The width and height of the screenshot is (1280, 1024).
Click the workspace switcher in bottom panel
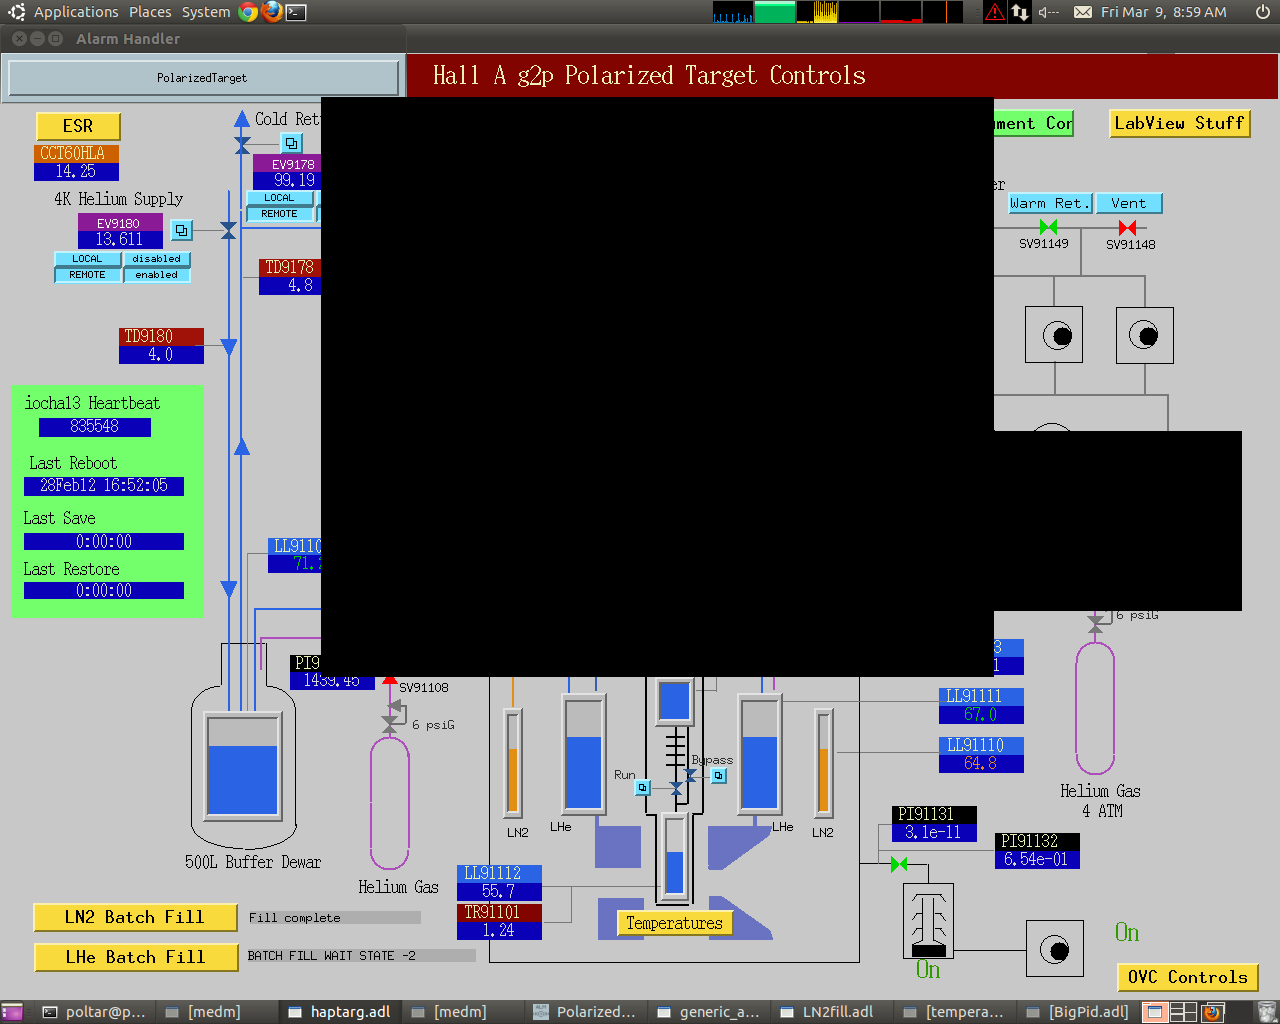tap(1169, 1012)
